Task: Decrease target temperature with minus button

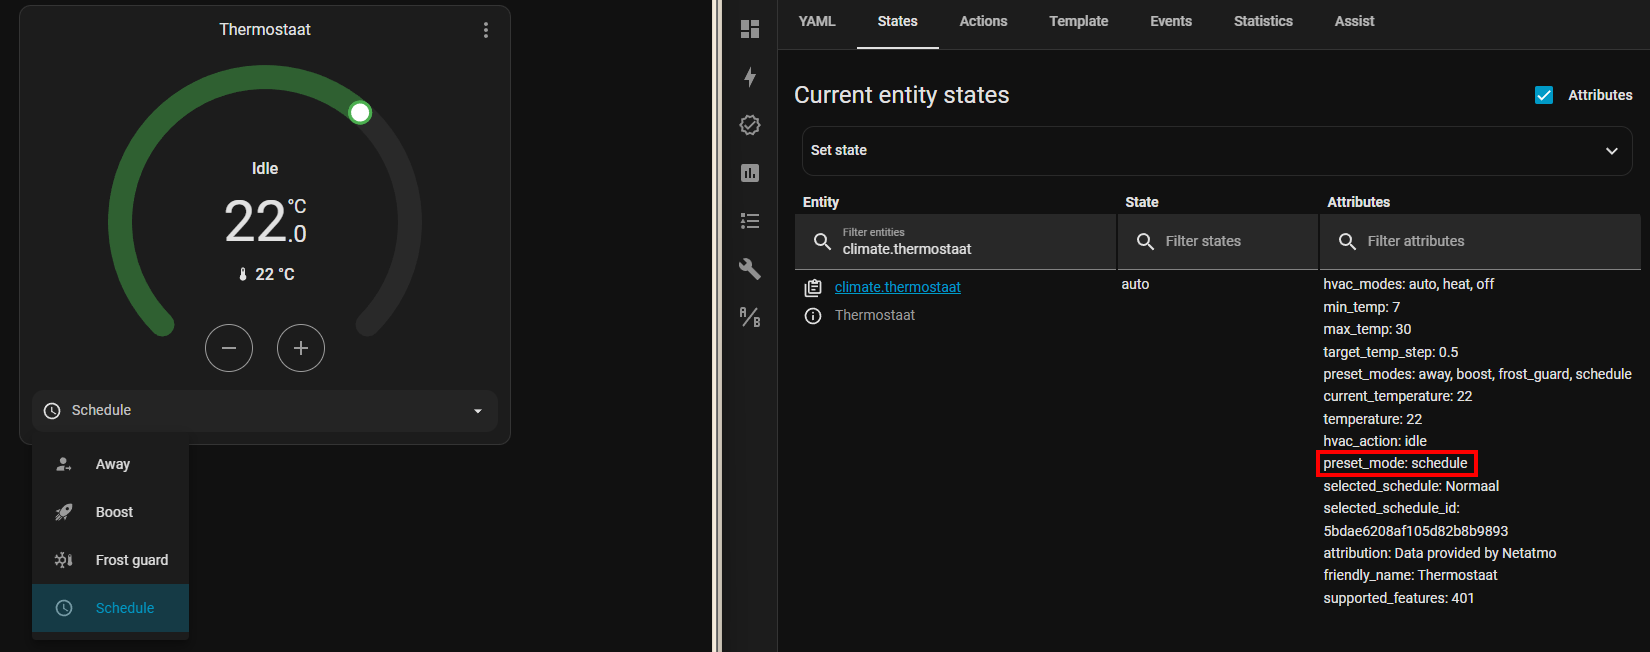Action: pyautogui.click(x=229, y=348)
